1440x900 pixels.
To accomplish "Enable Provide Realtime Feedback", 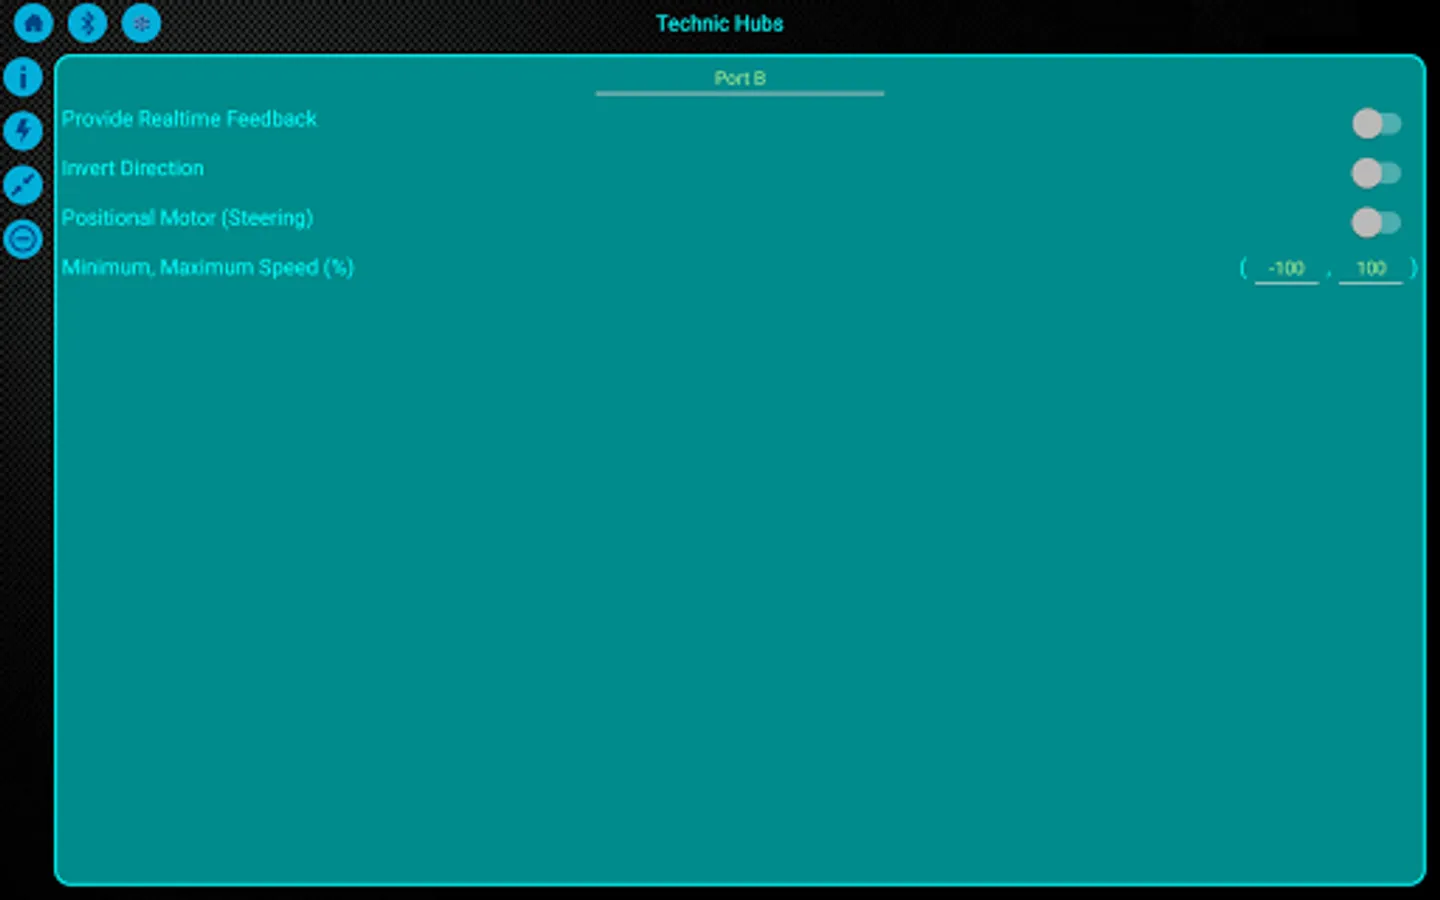I will tap(1378, 123).
